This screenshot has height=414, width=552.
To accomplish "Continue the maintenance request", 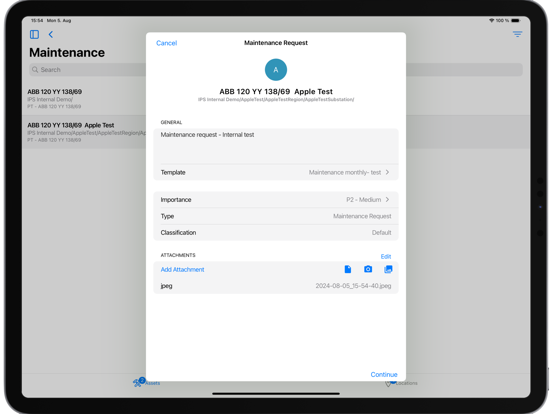I will 384,374.
